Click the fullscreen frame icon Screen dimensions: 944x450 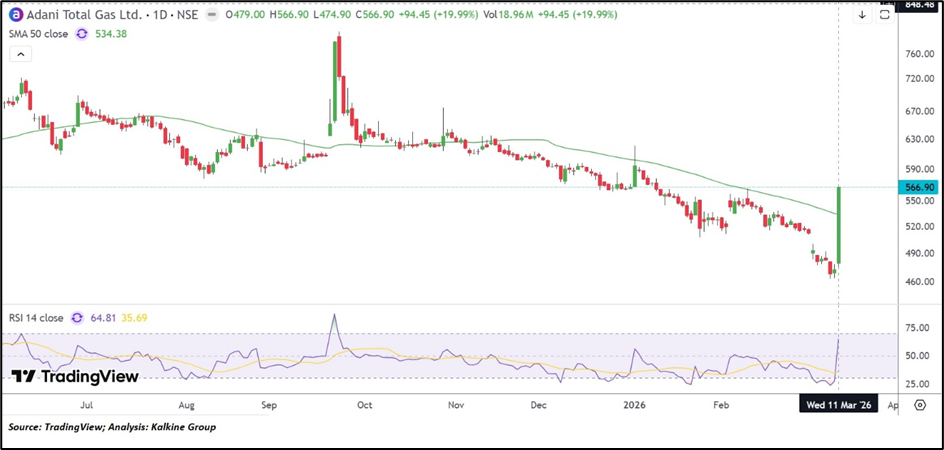tap(884, 15)
